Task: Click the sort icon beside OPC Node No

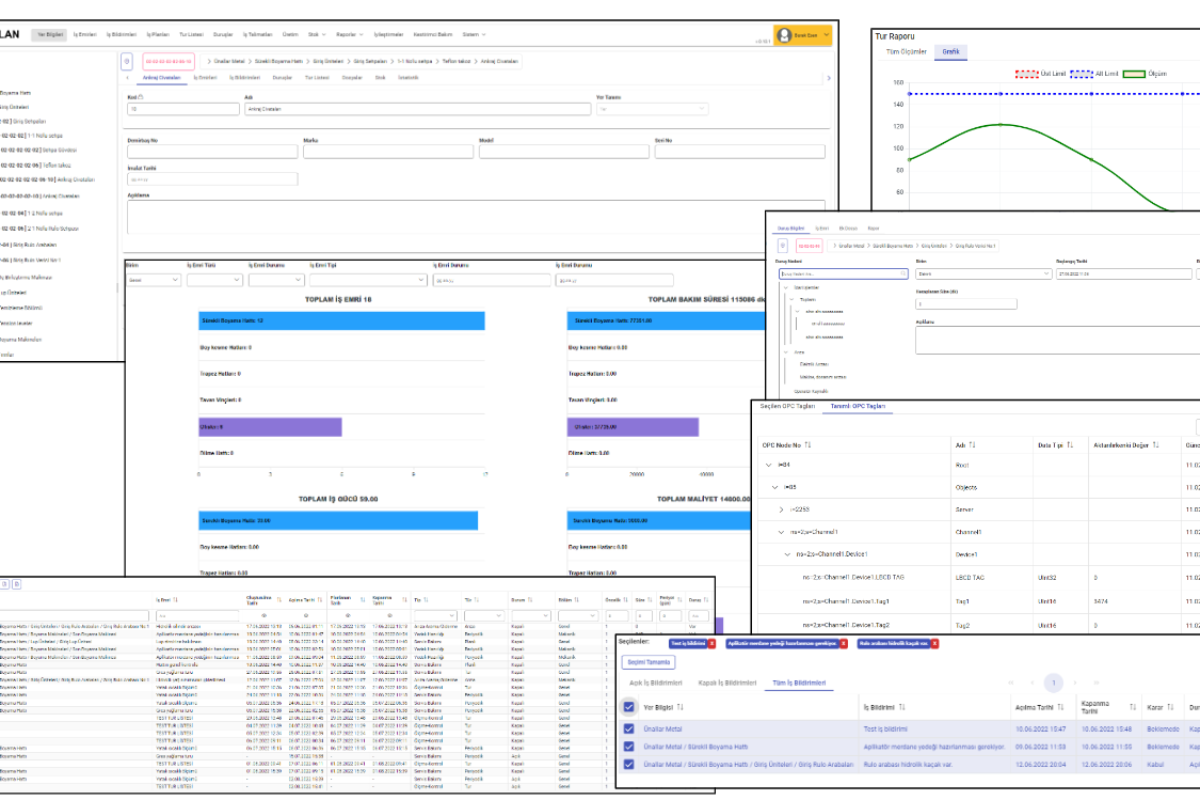Action: click(808, 444)
